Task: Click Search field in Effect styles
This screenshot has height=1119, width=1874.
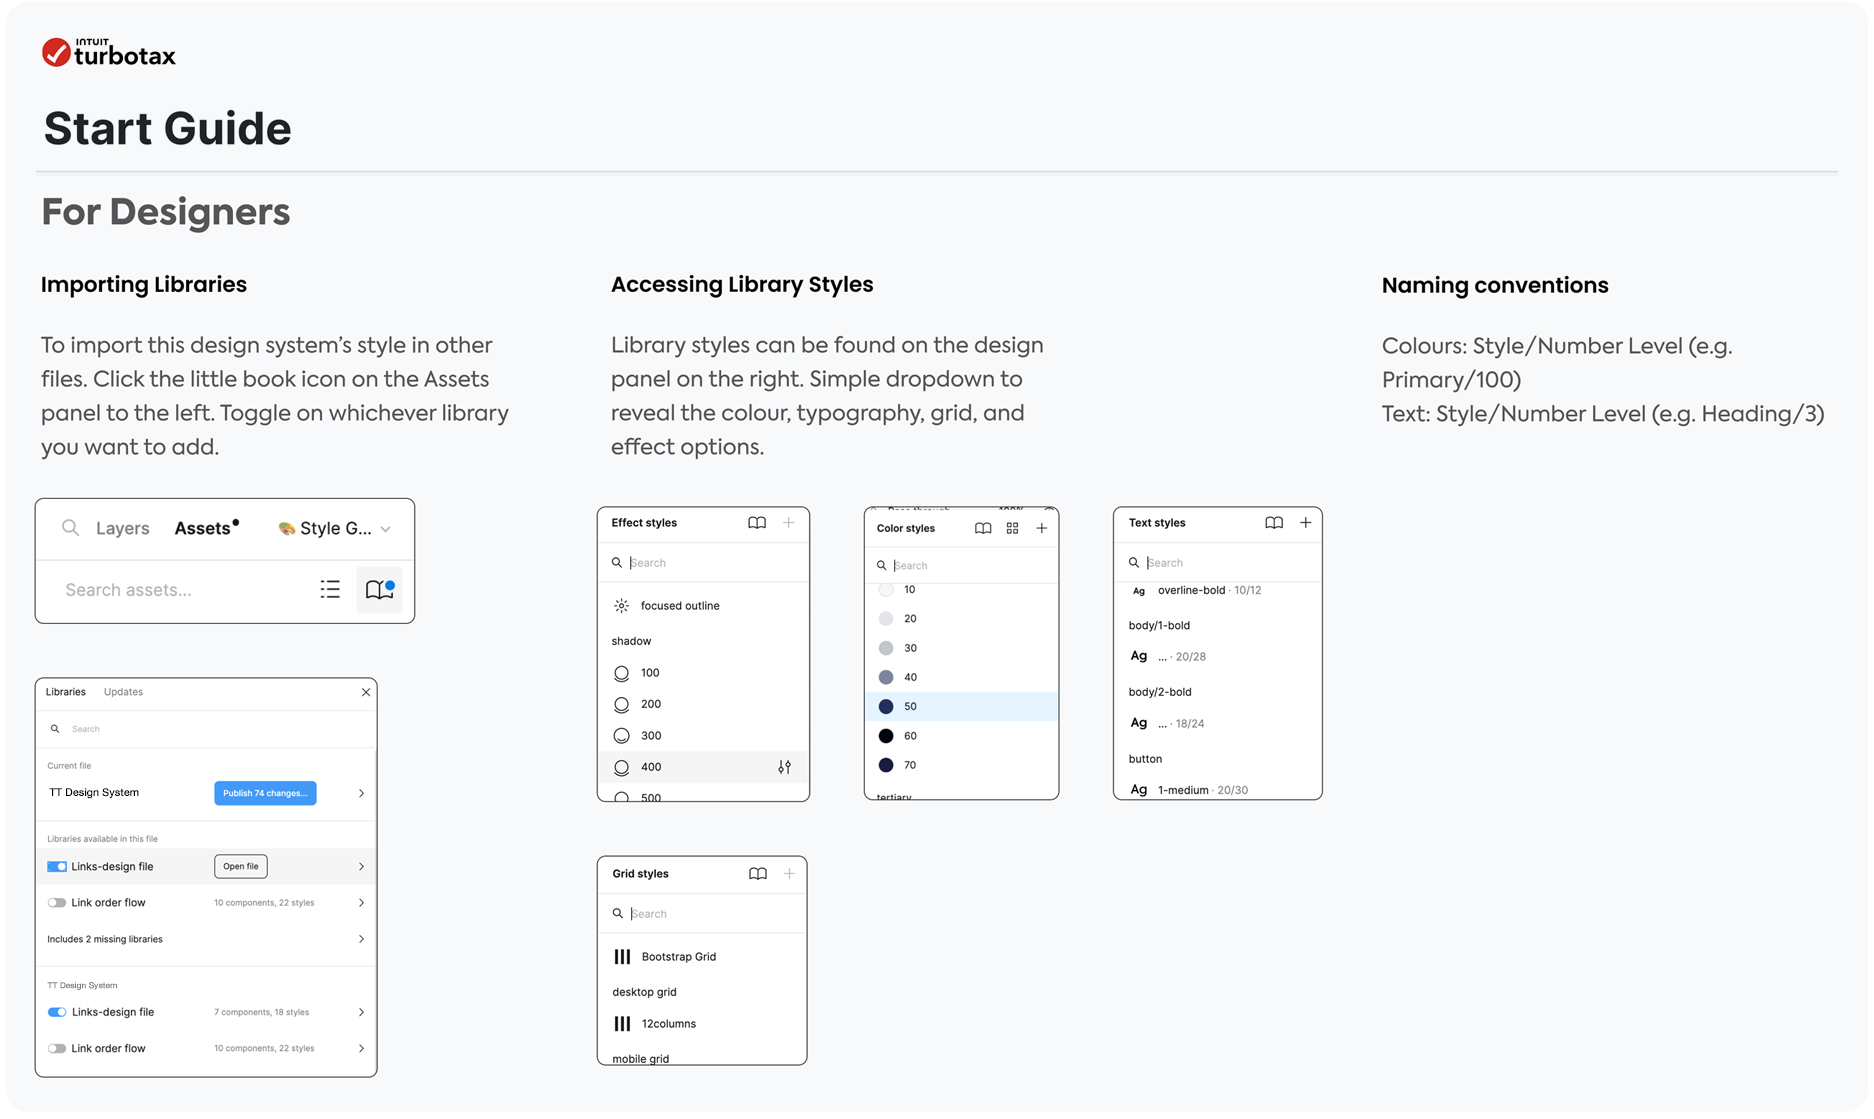Action: (703, 563)
